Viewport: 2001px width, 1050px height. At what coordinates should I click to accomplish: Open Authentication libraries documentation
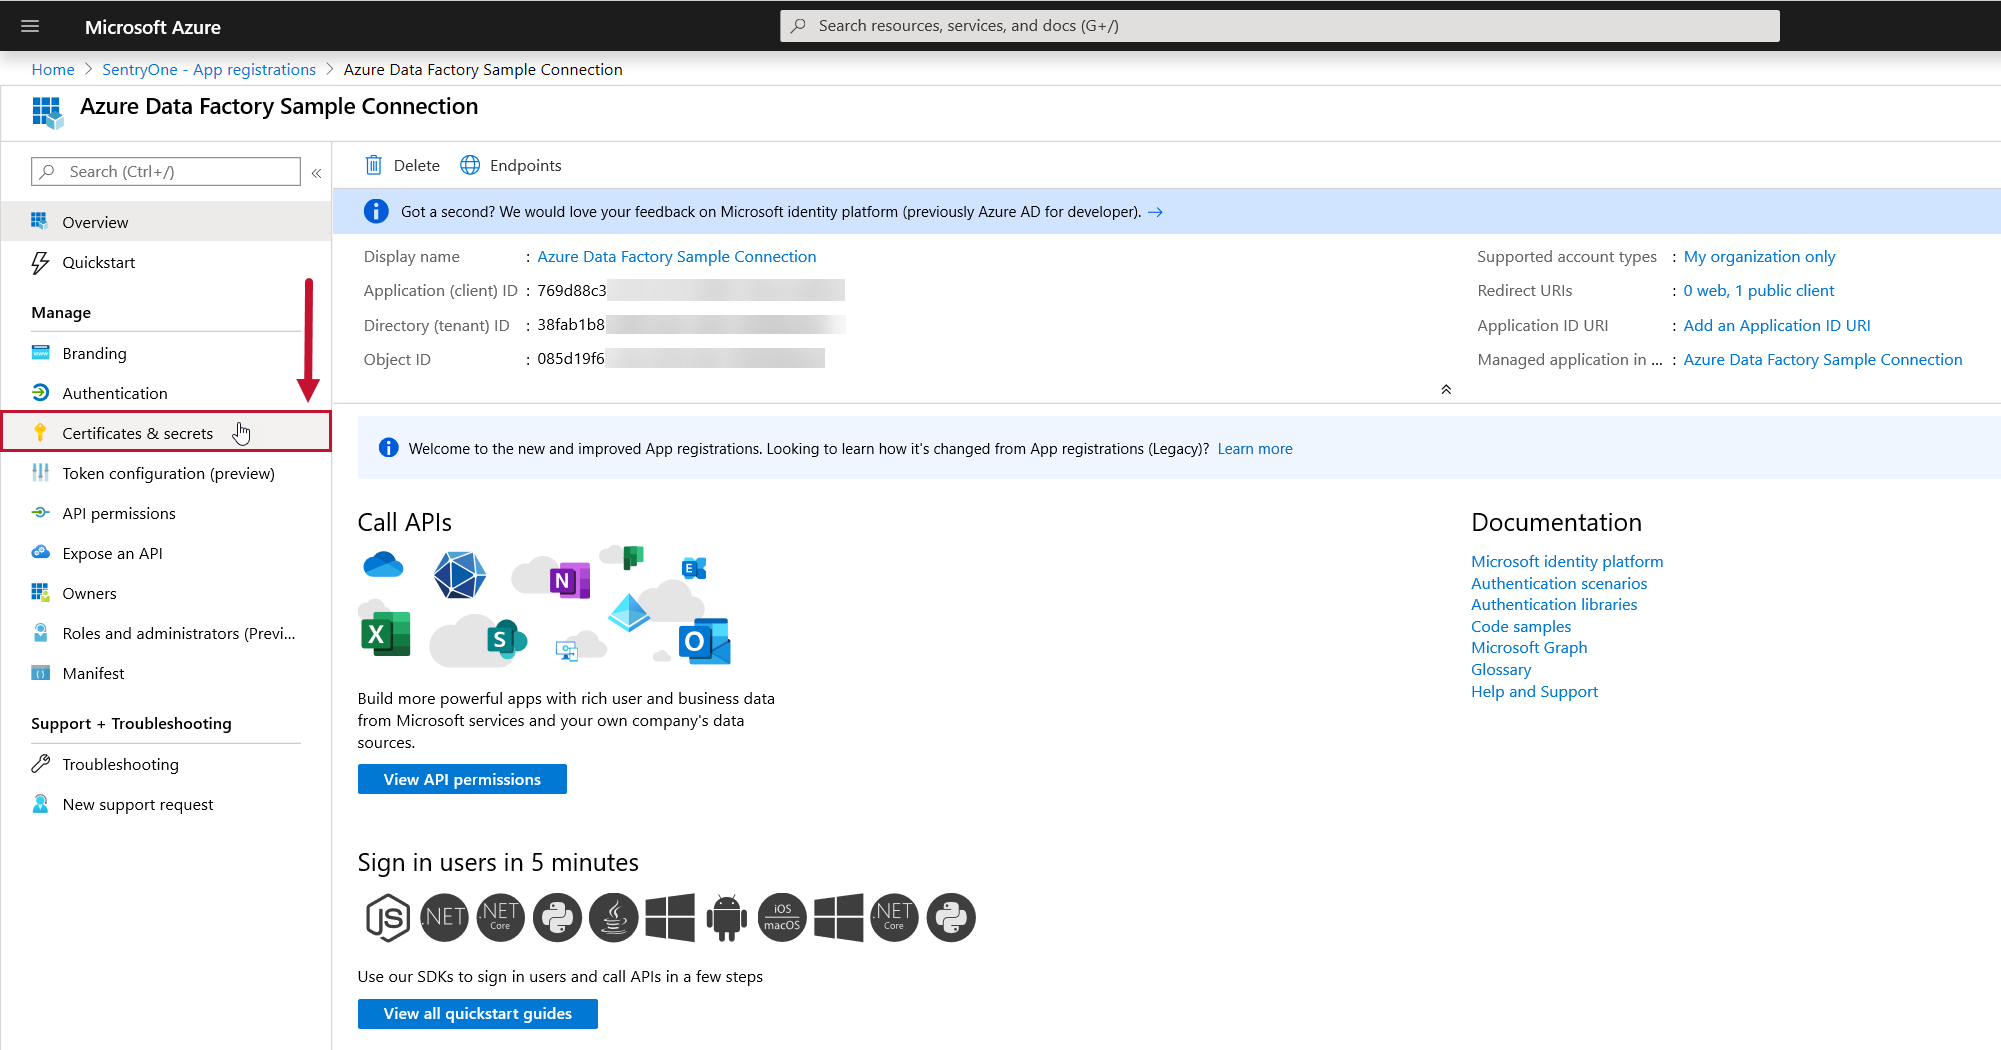1554,604
